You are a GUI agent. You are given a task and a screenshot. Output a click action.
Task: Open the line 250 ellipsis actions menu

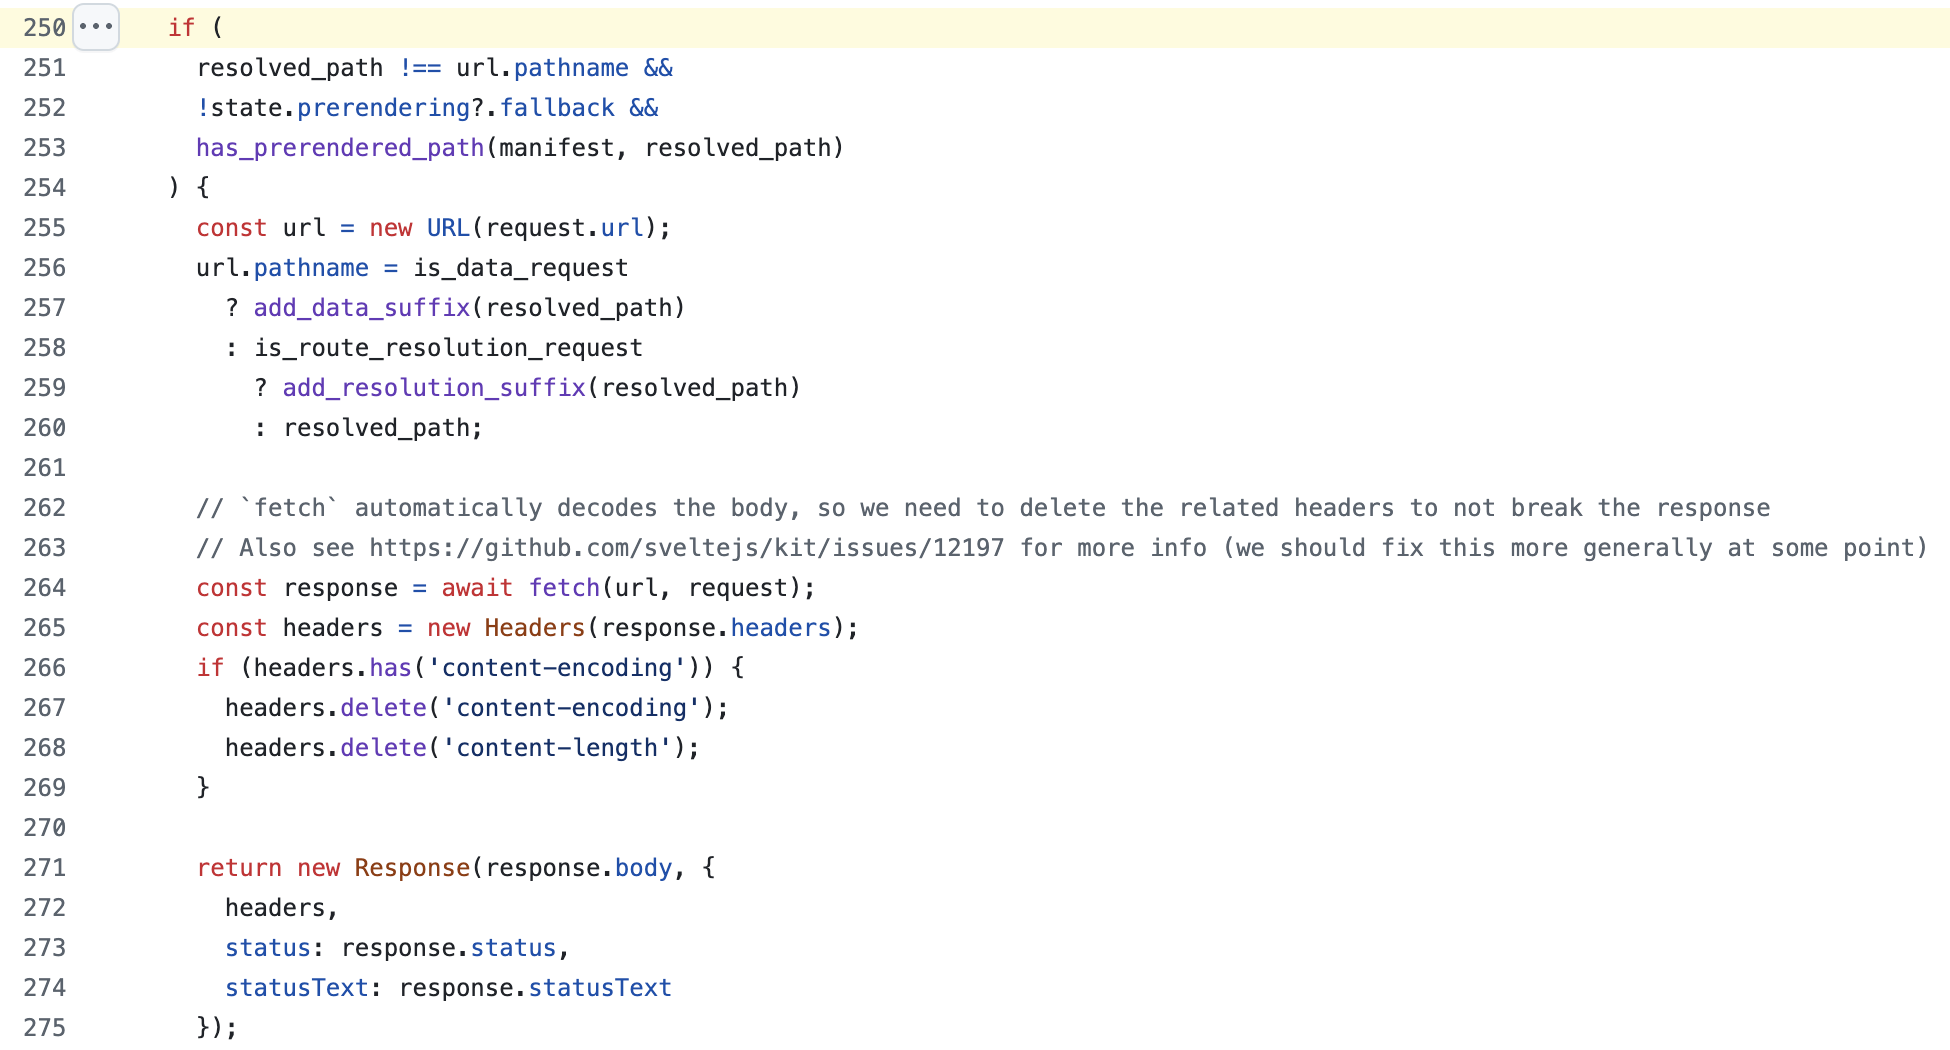(x=96, y=27)
